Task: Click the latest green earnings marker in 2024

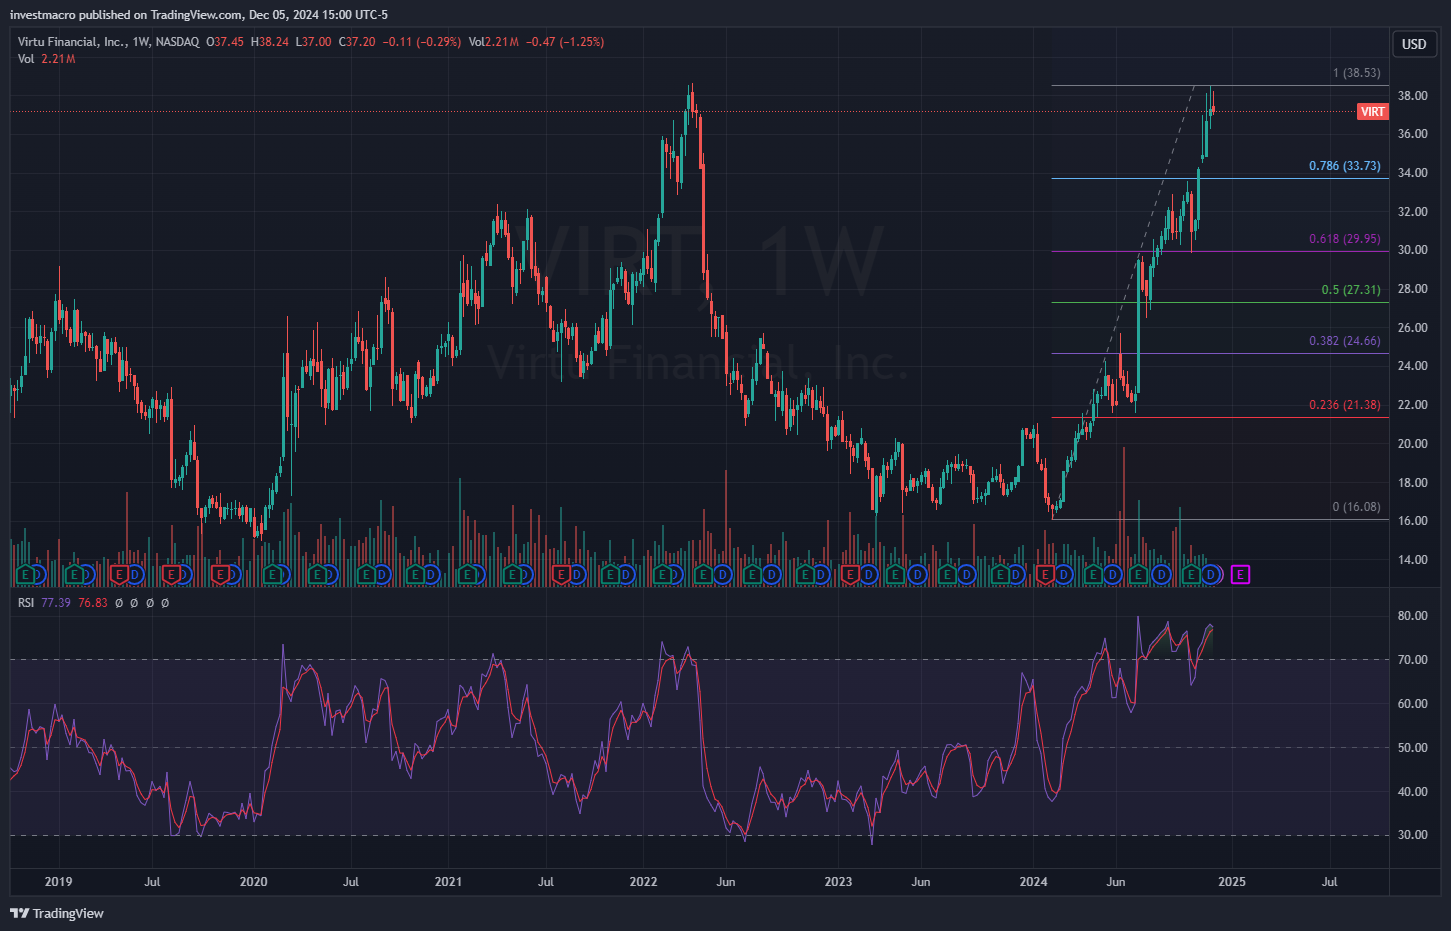Action: pyautogui.click(x=1191, y=574)
